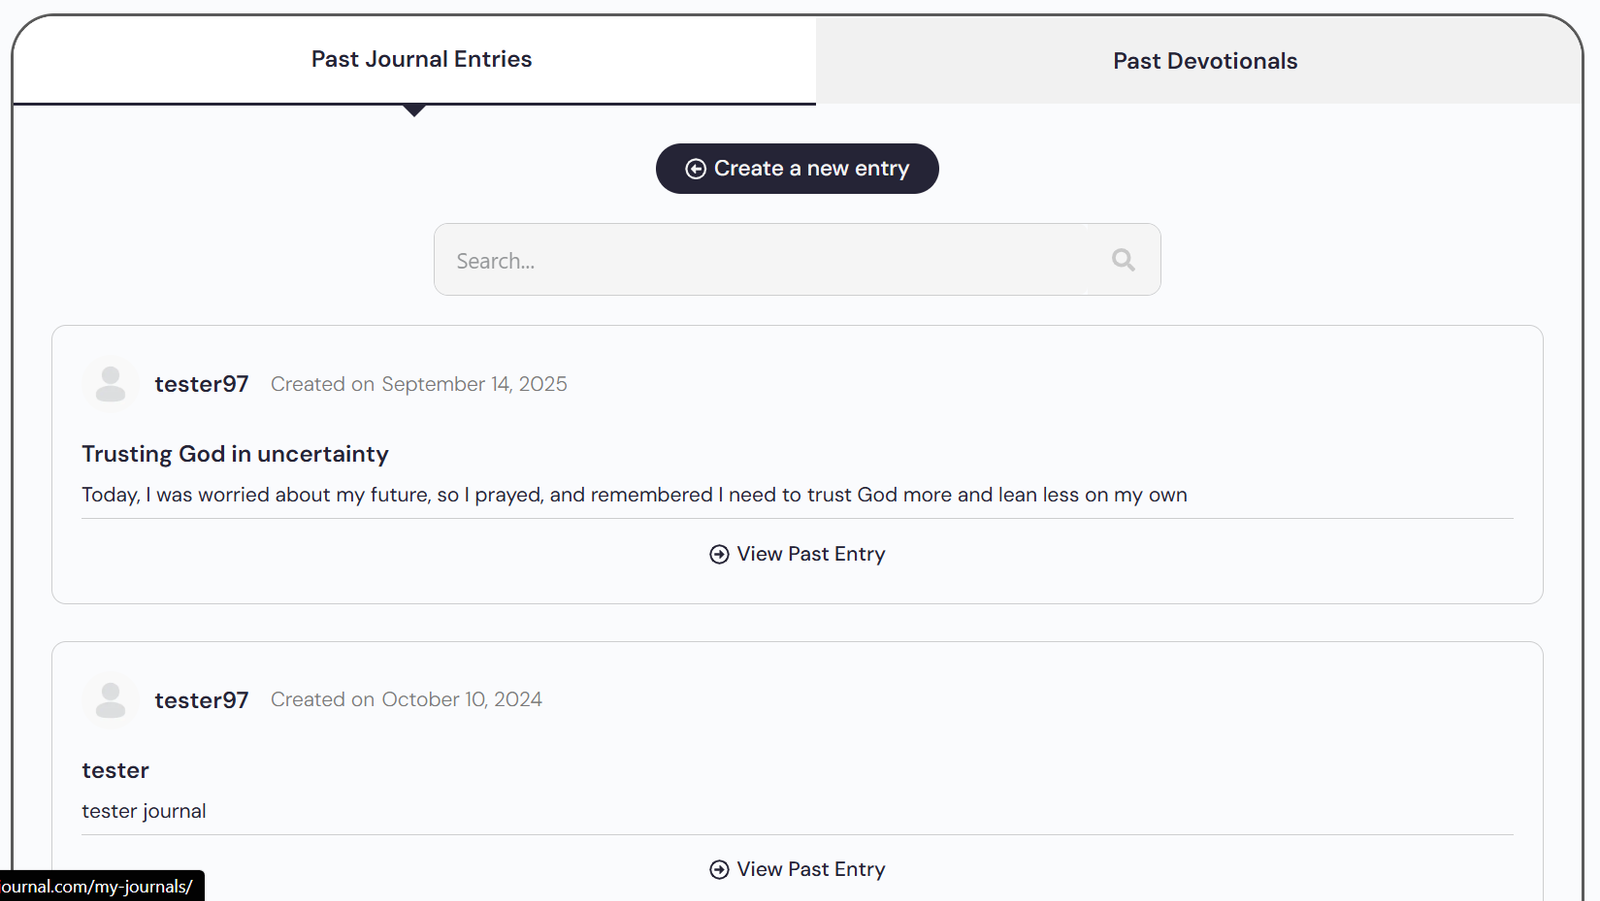This screenshot has width=1600, height=901.
Task: Click the excerpt starting 'Today, I was worried'
Action: coord(634,495)
